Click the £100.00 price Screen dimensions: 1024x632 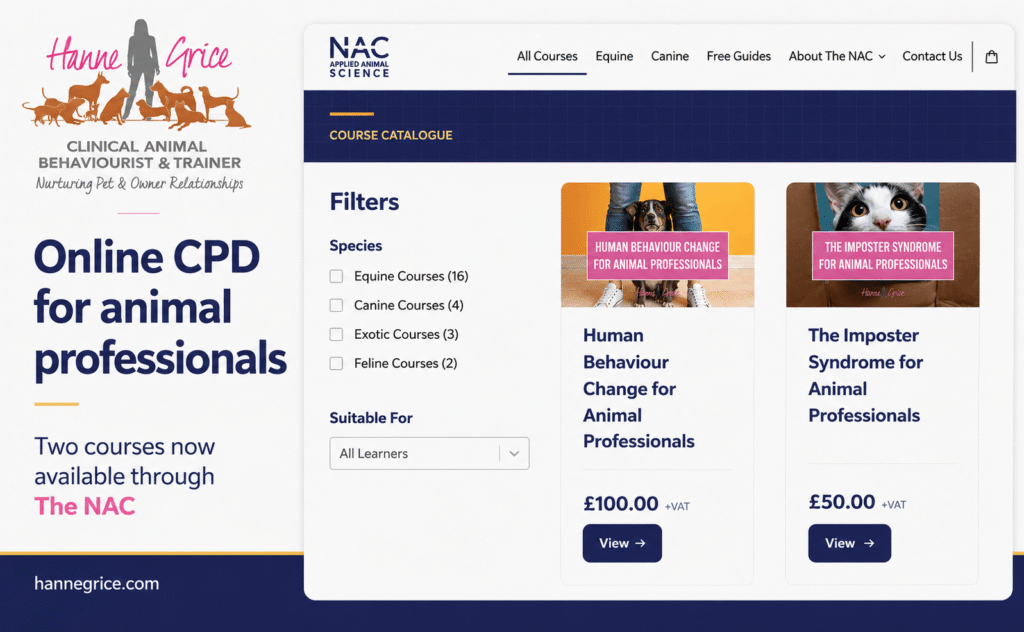click(620, 503)
